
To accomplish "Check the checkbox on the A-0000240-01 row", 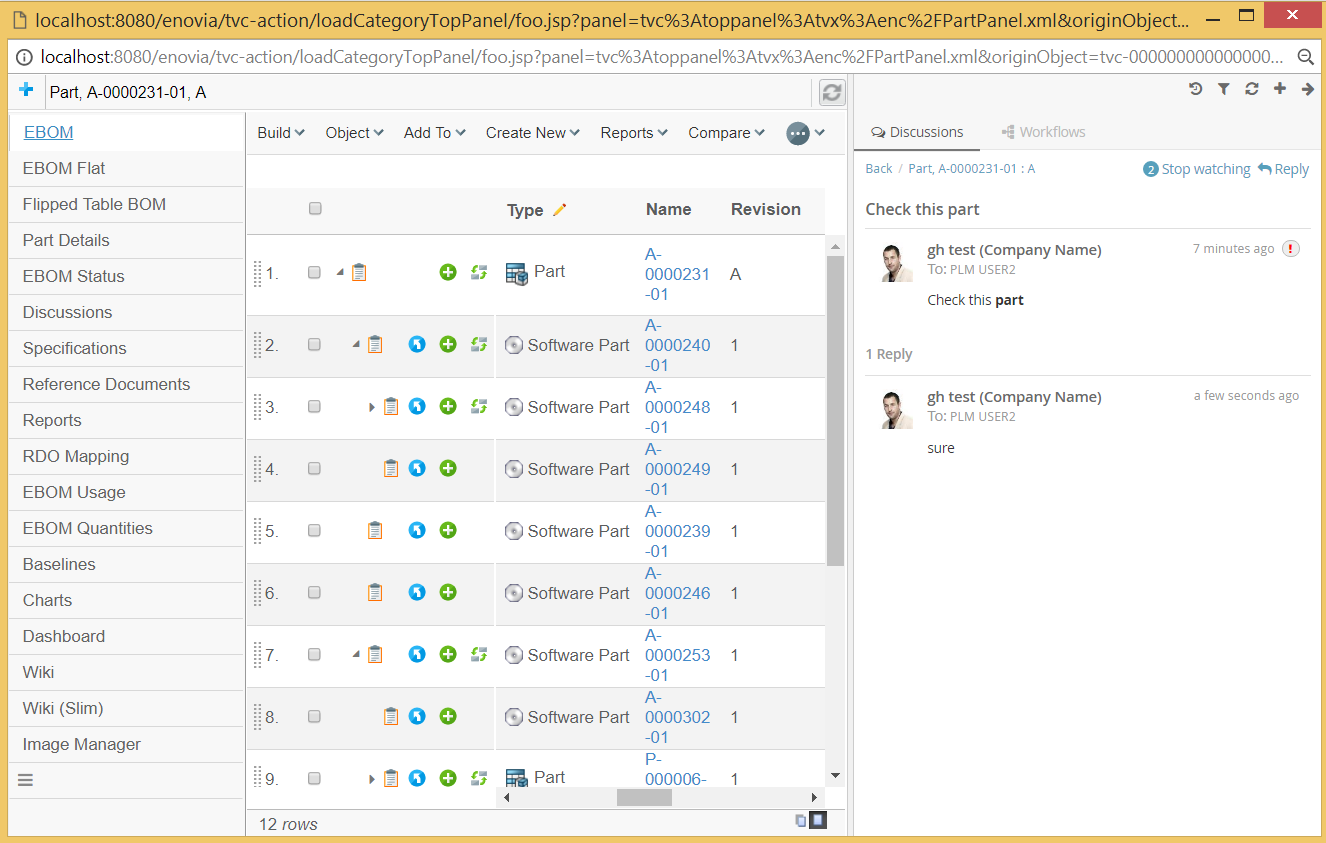I will [315, 343].
